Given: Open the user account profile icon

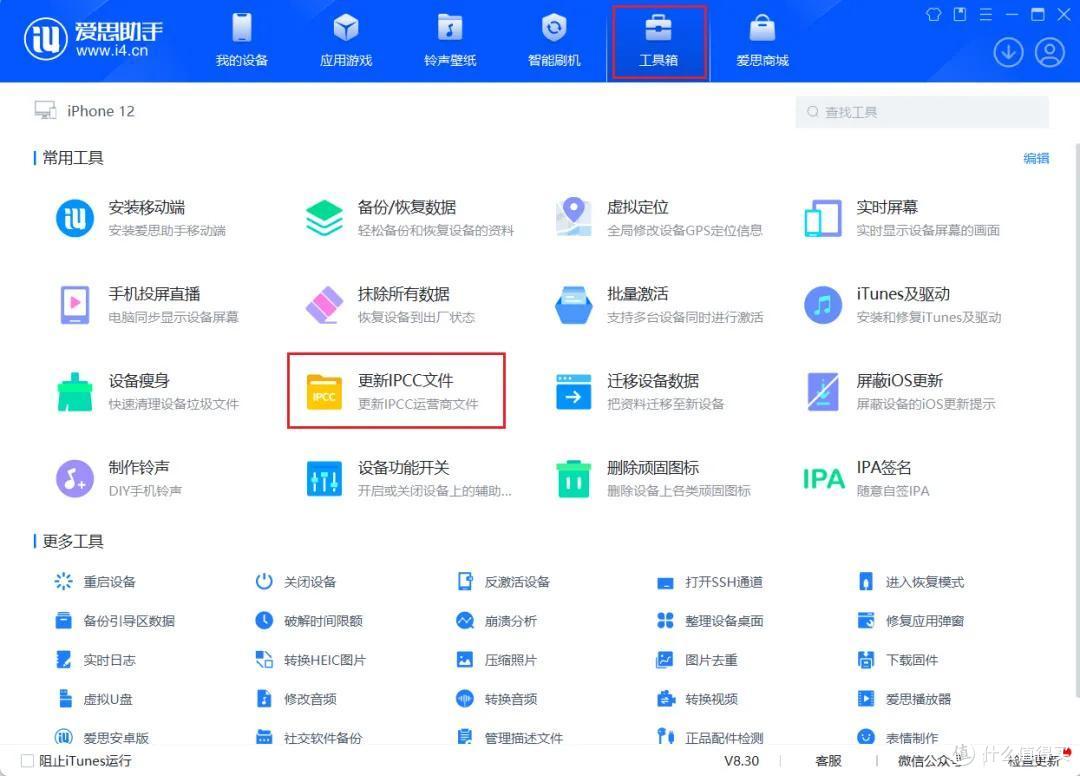Looking at the screenshot, I should click(1049, 52).
